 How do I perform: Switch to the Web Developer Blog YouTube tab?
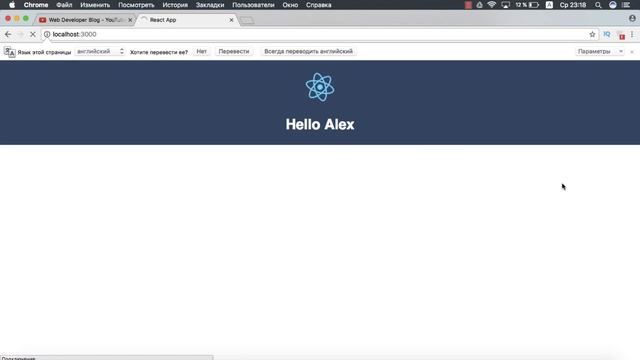[x=85, y=20]
